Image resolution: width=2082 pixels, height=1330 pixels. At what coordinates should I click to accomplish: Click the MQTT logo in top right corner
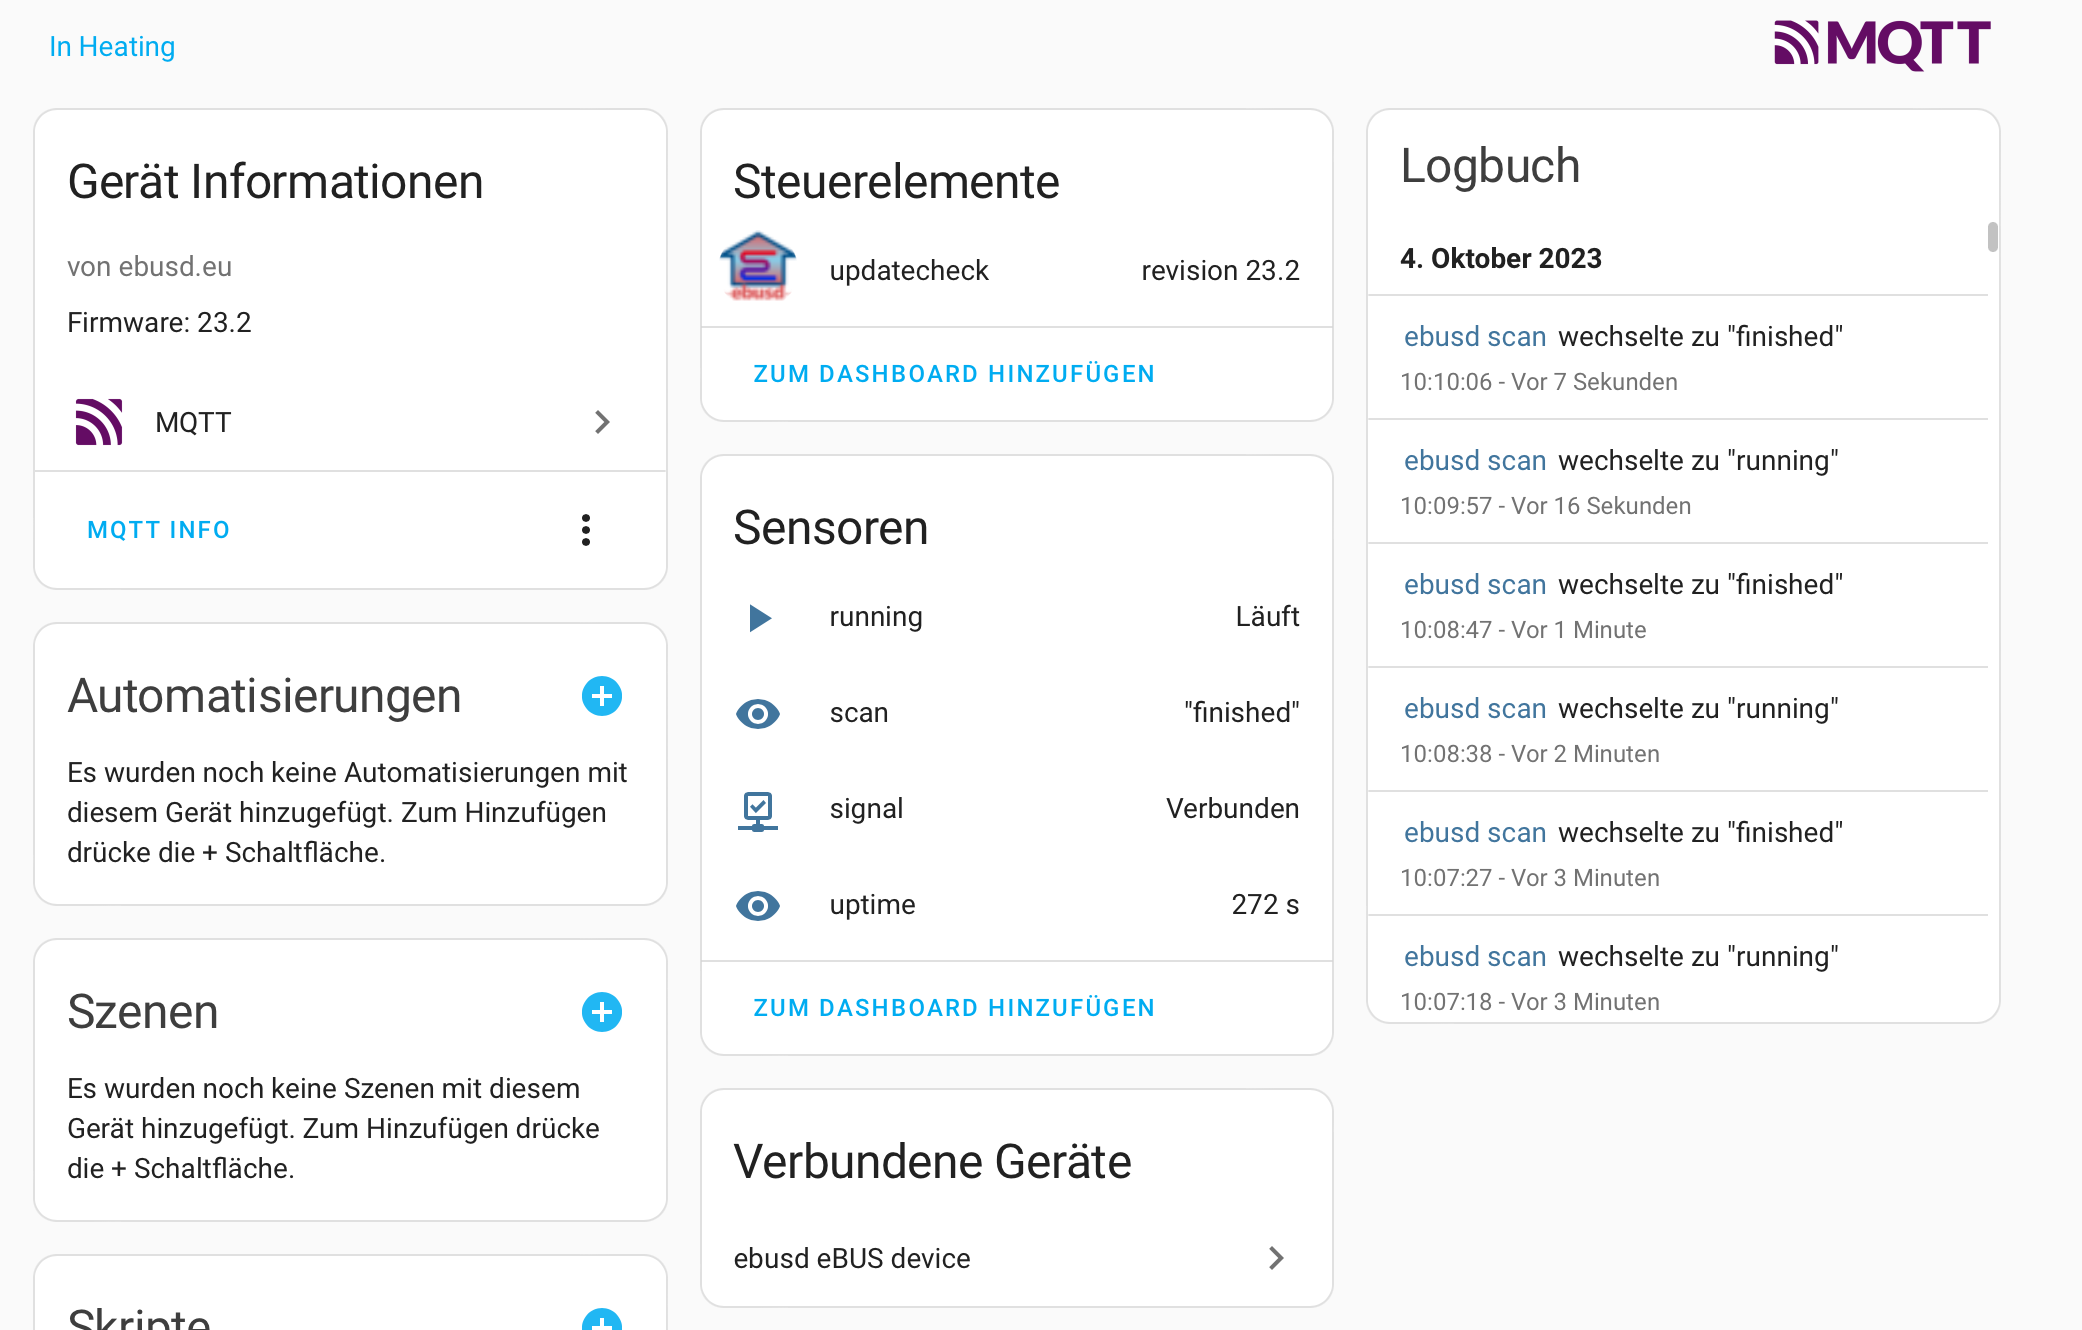coord(1882,45)
